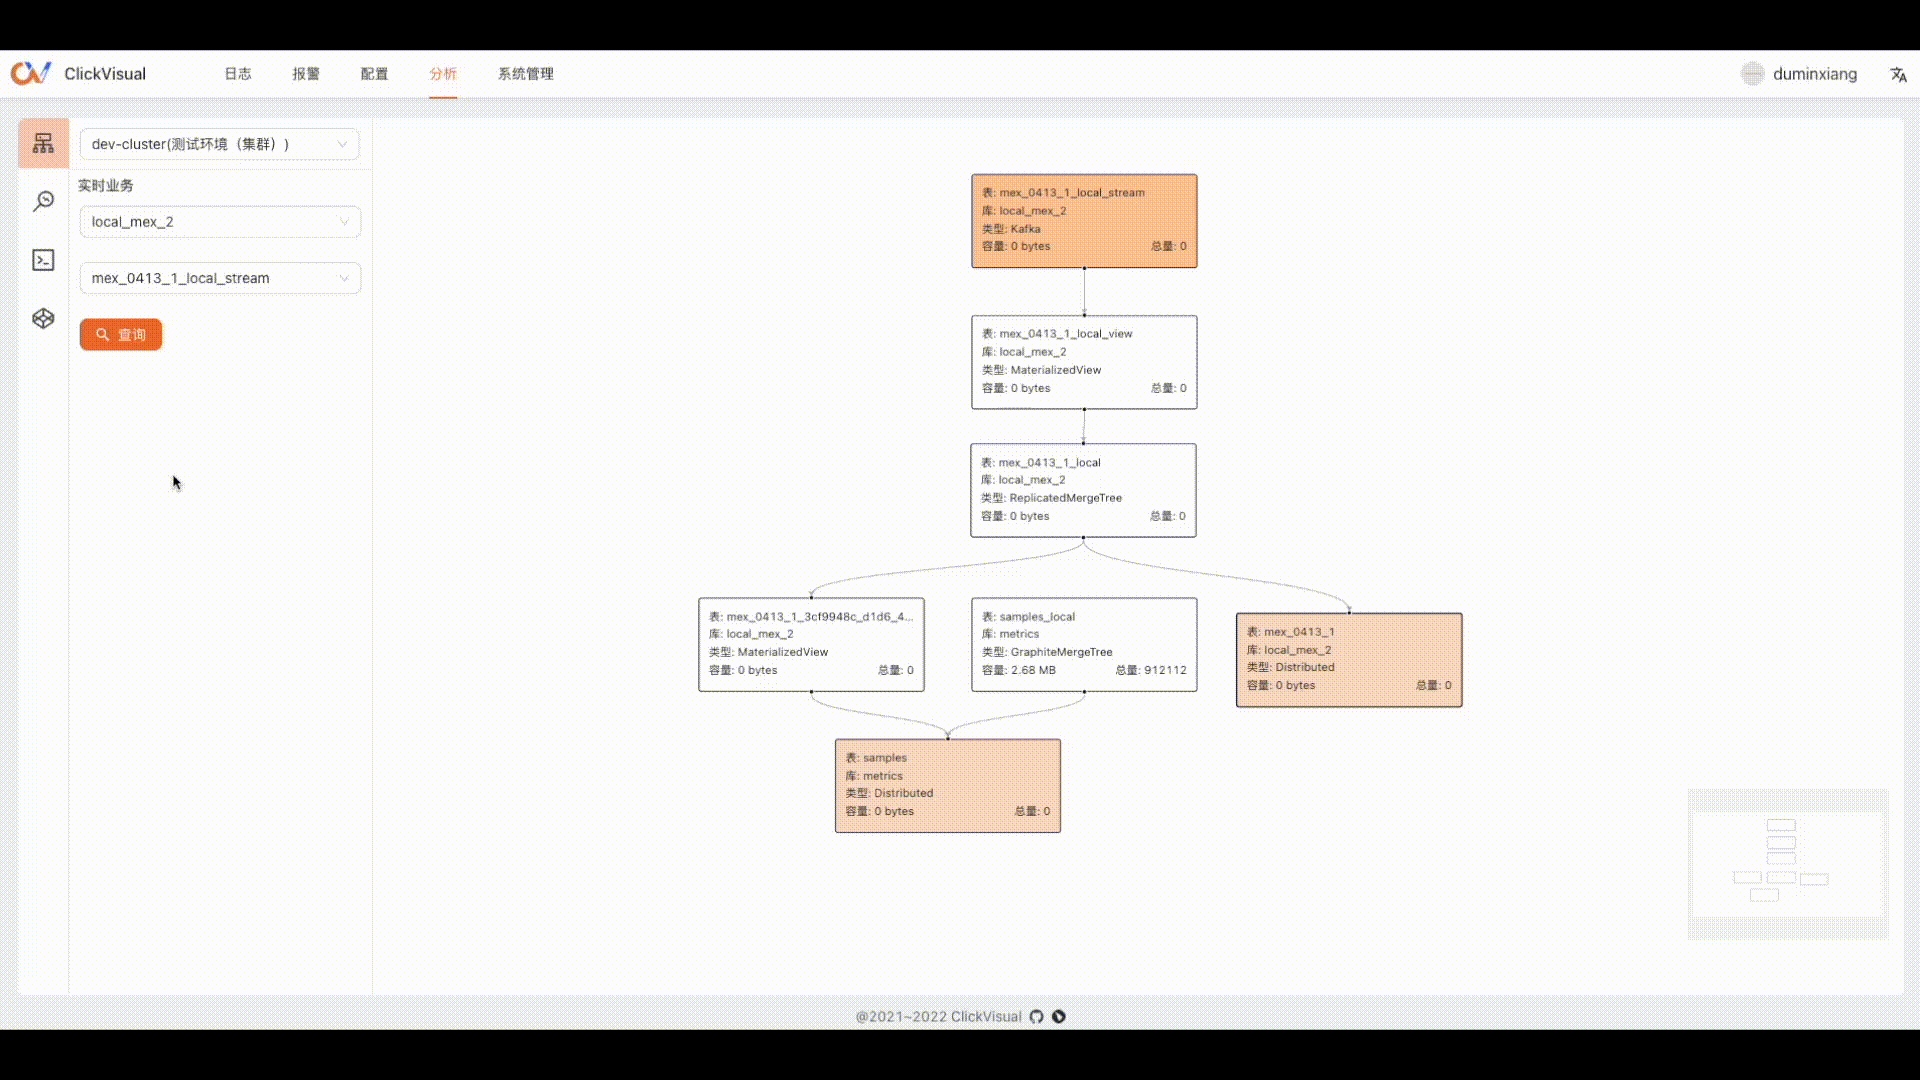Go to the 系统管理 tab
Viewport: 1920px width, 1080px height.
(525, 74)
